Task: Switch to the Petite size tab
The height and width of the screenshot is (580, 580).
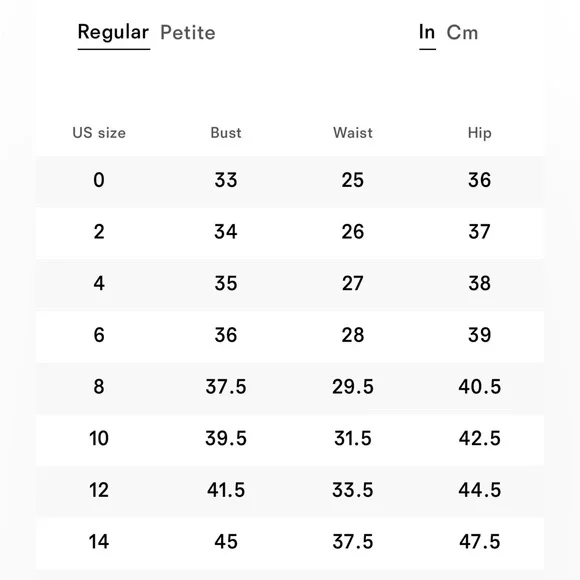Action: click(x=188, y=33)
